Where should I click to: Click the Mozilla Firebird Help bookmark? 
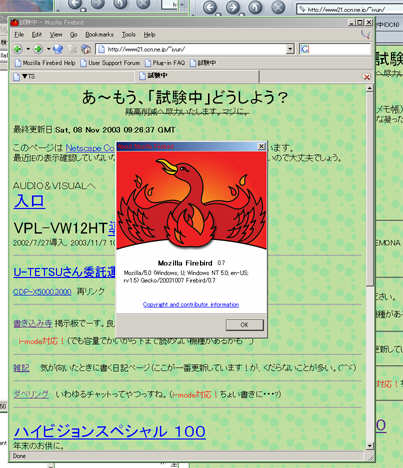[45, 63]
